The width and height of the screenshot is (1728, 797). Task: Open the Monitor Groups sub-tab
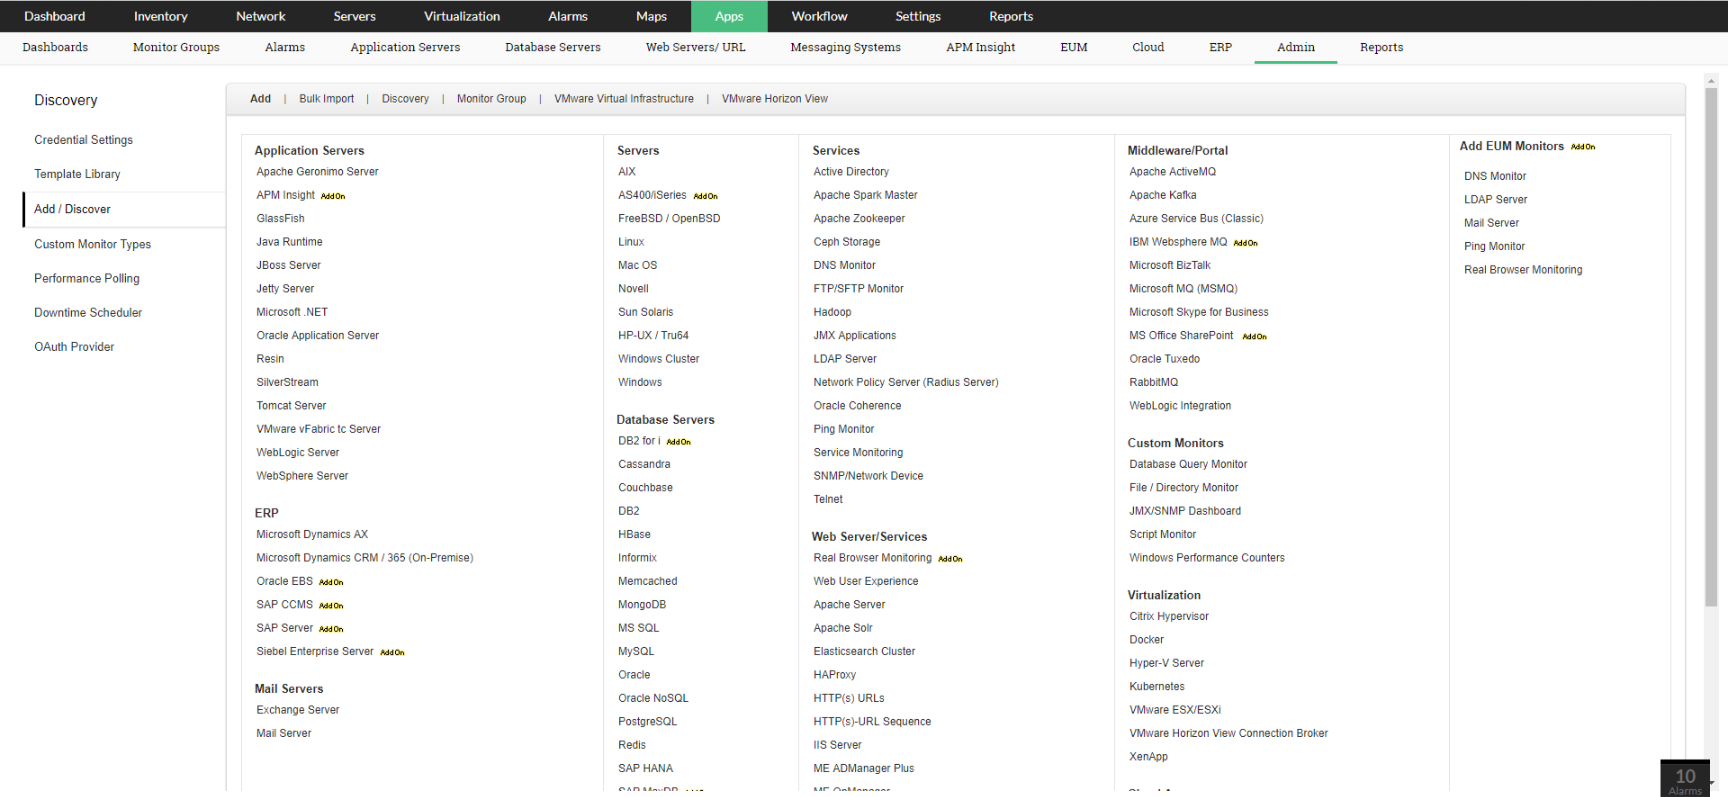tap(176, 47)
